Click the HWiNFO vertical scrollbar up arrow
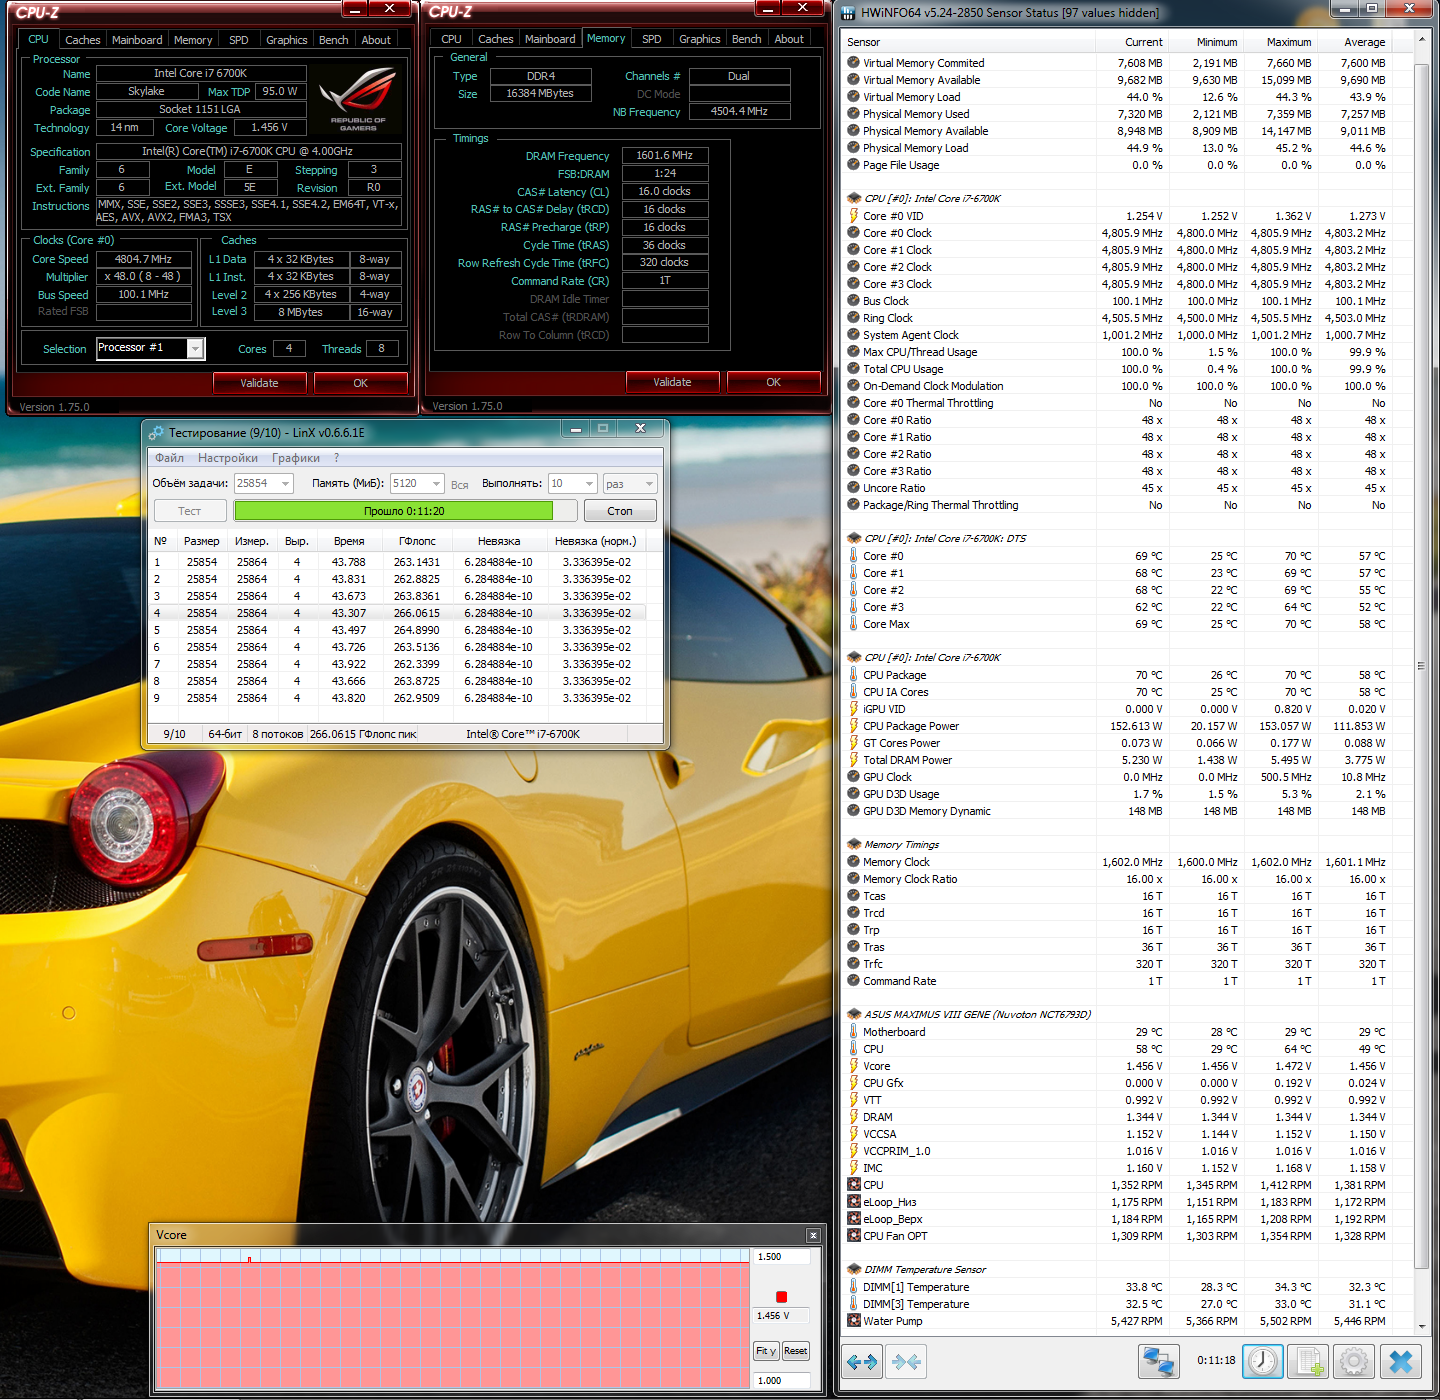1440x1400 pixels. pyautogui.click(x=1422, y=40)
